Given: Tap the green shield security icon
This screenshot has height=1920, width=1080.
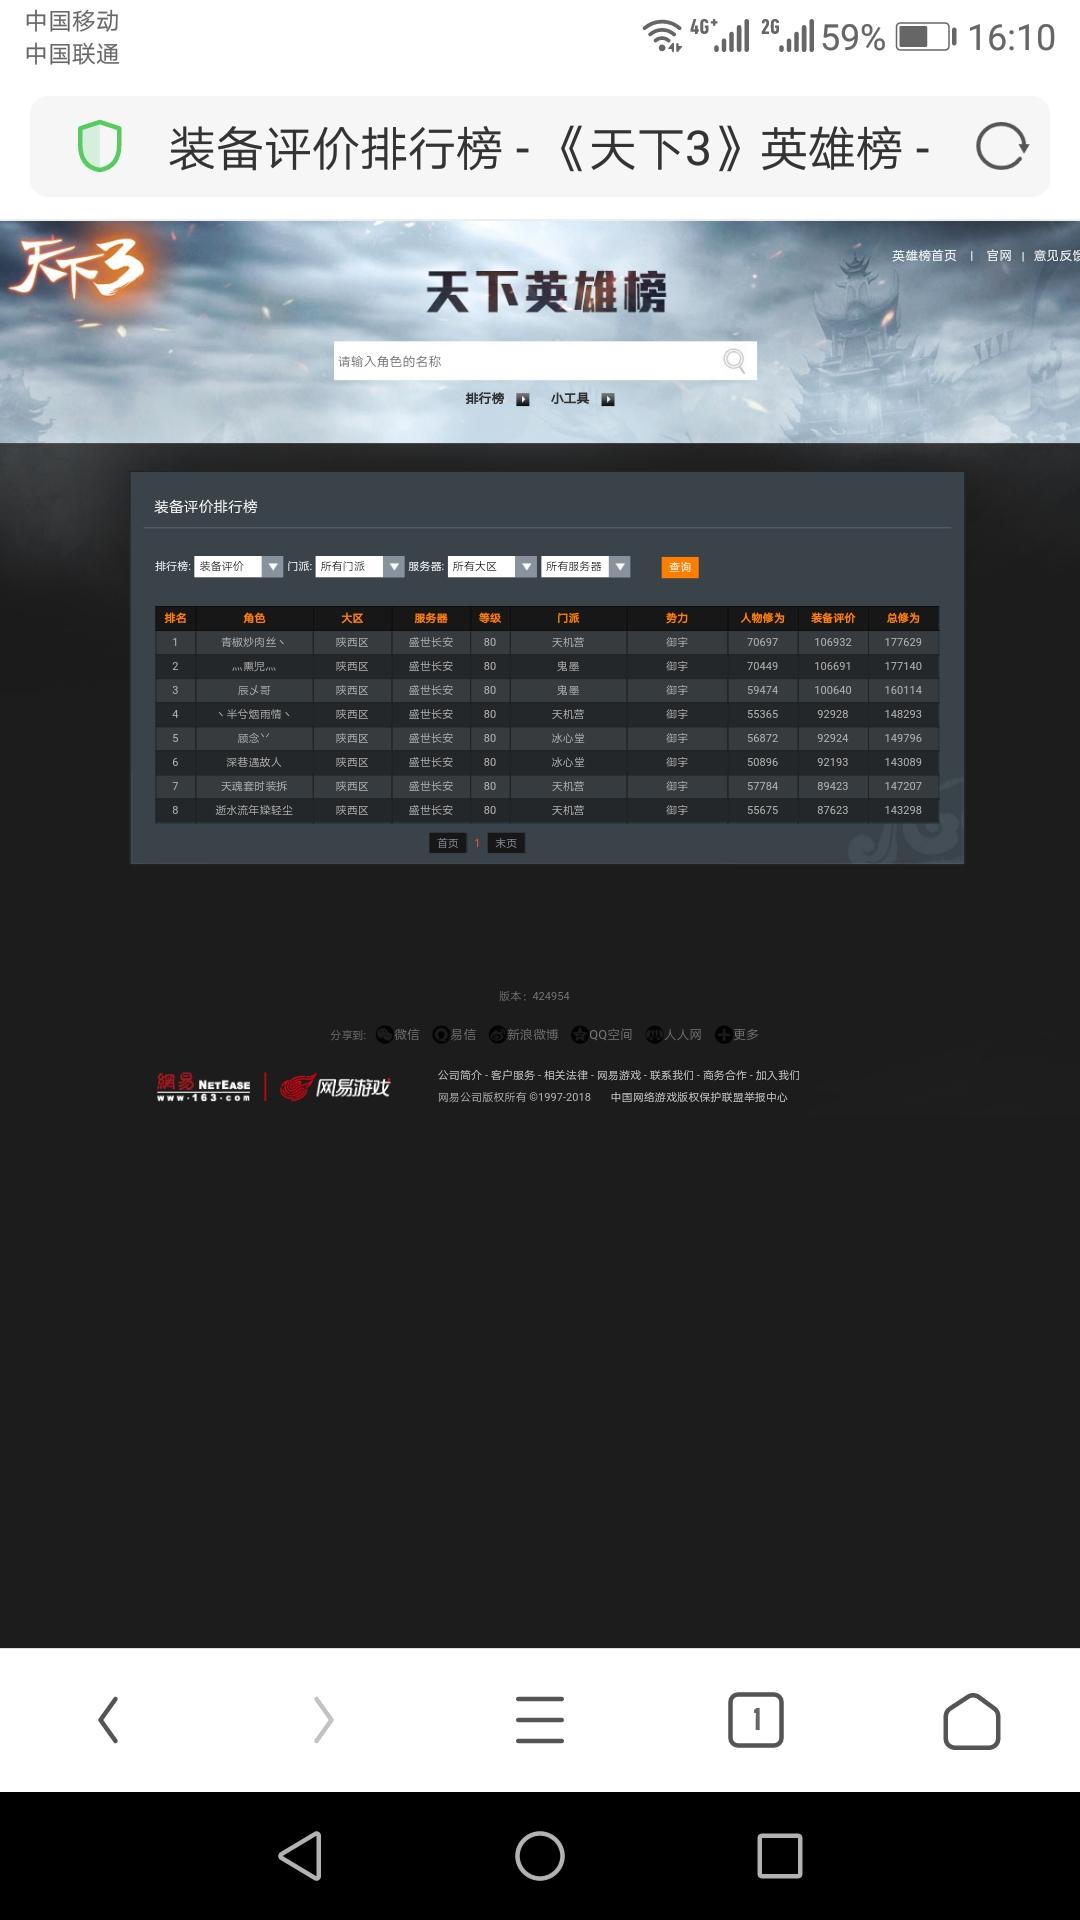Looking at the screenshot, I should 99,147.
